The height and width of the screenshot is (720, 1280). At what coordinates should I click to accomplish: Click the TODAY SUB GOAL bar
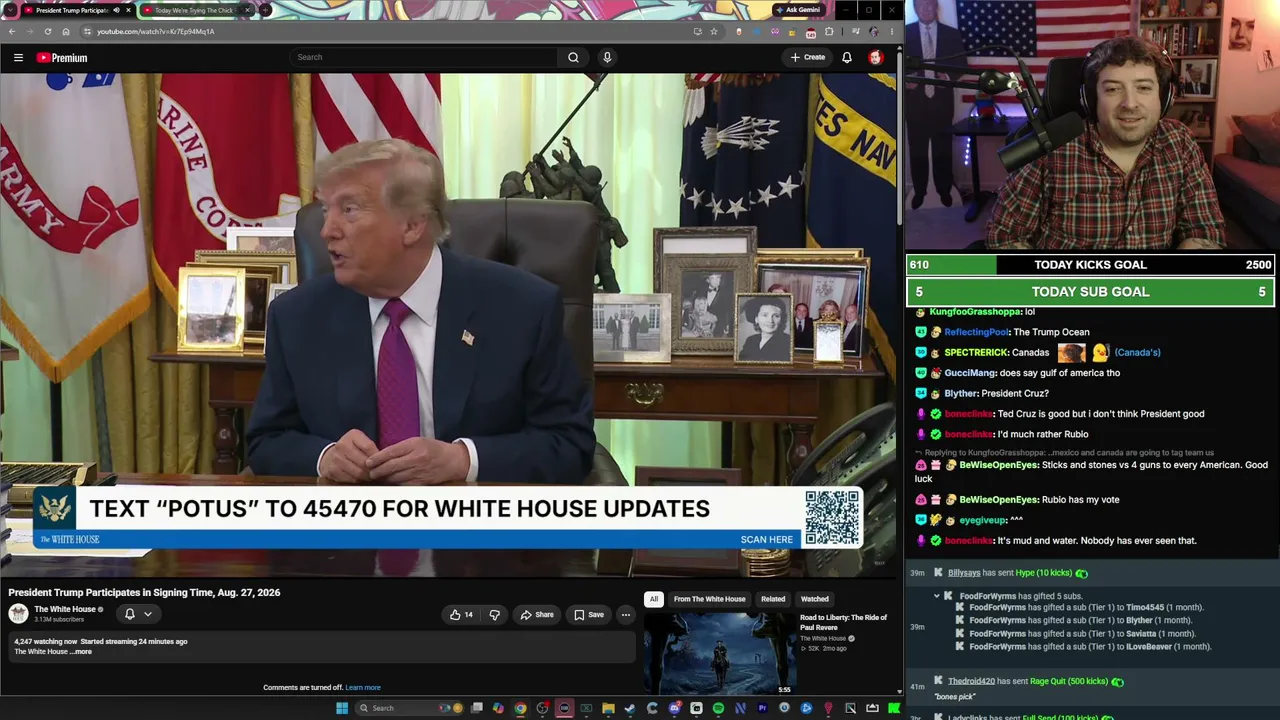(1090, 292)
